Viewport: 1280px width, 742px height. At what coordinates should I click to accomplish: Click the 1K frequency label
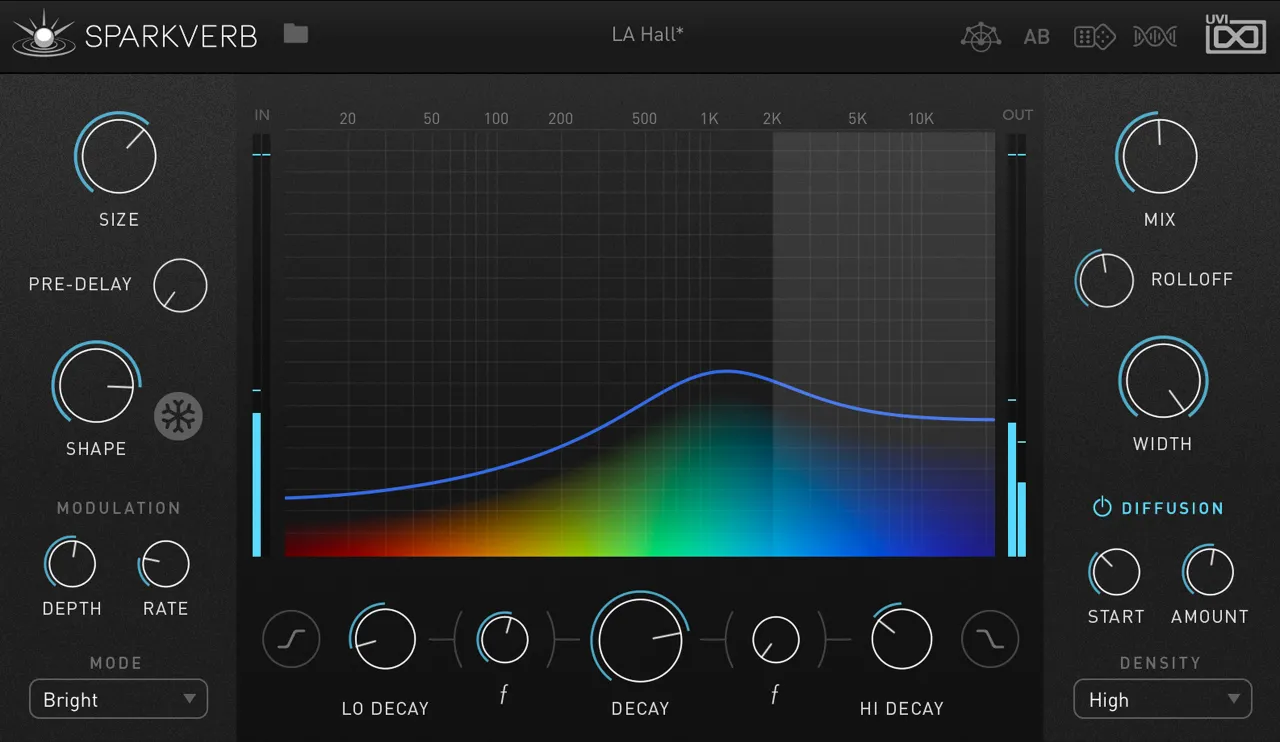coord(709,118)
